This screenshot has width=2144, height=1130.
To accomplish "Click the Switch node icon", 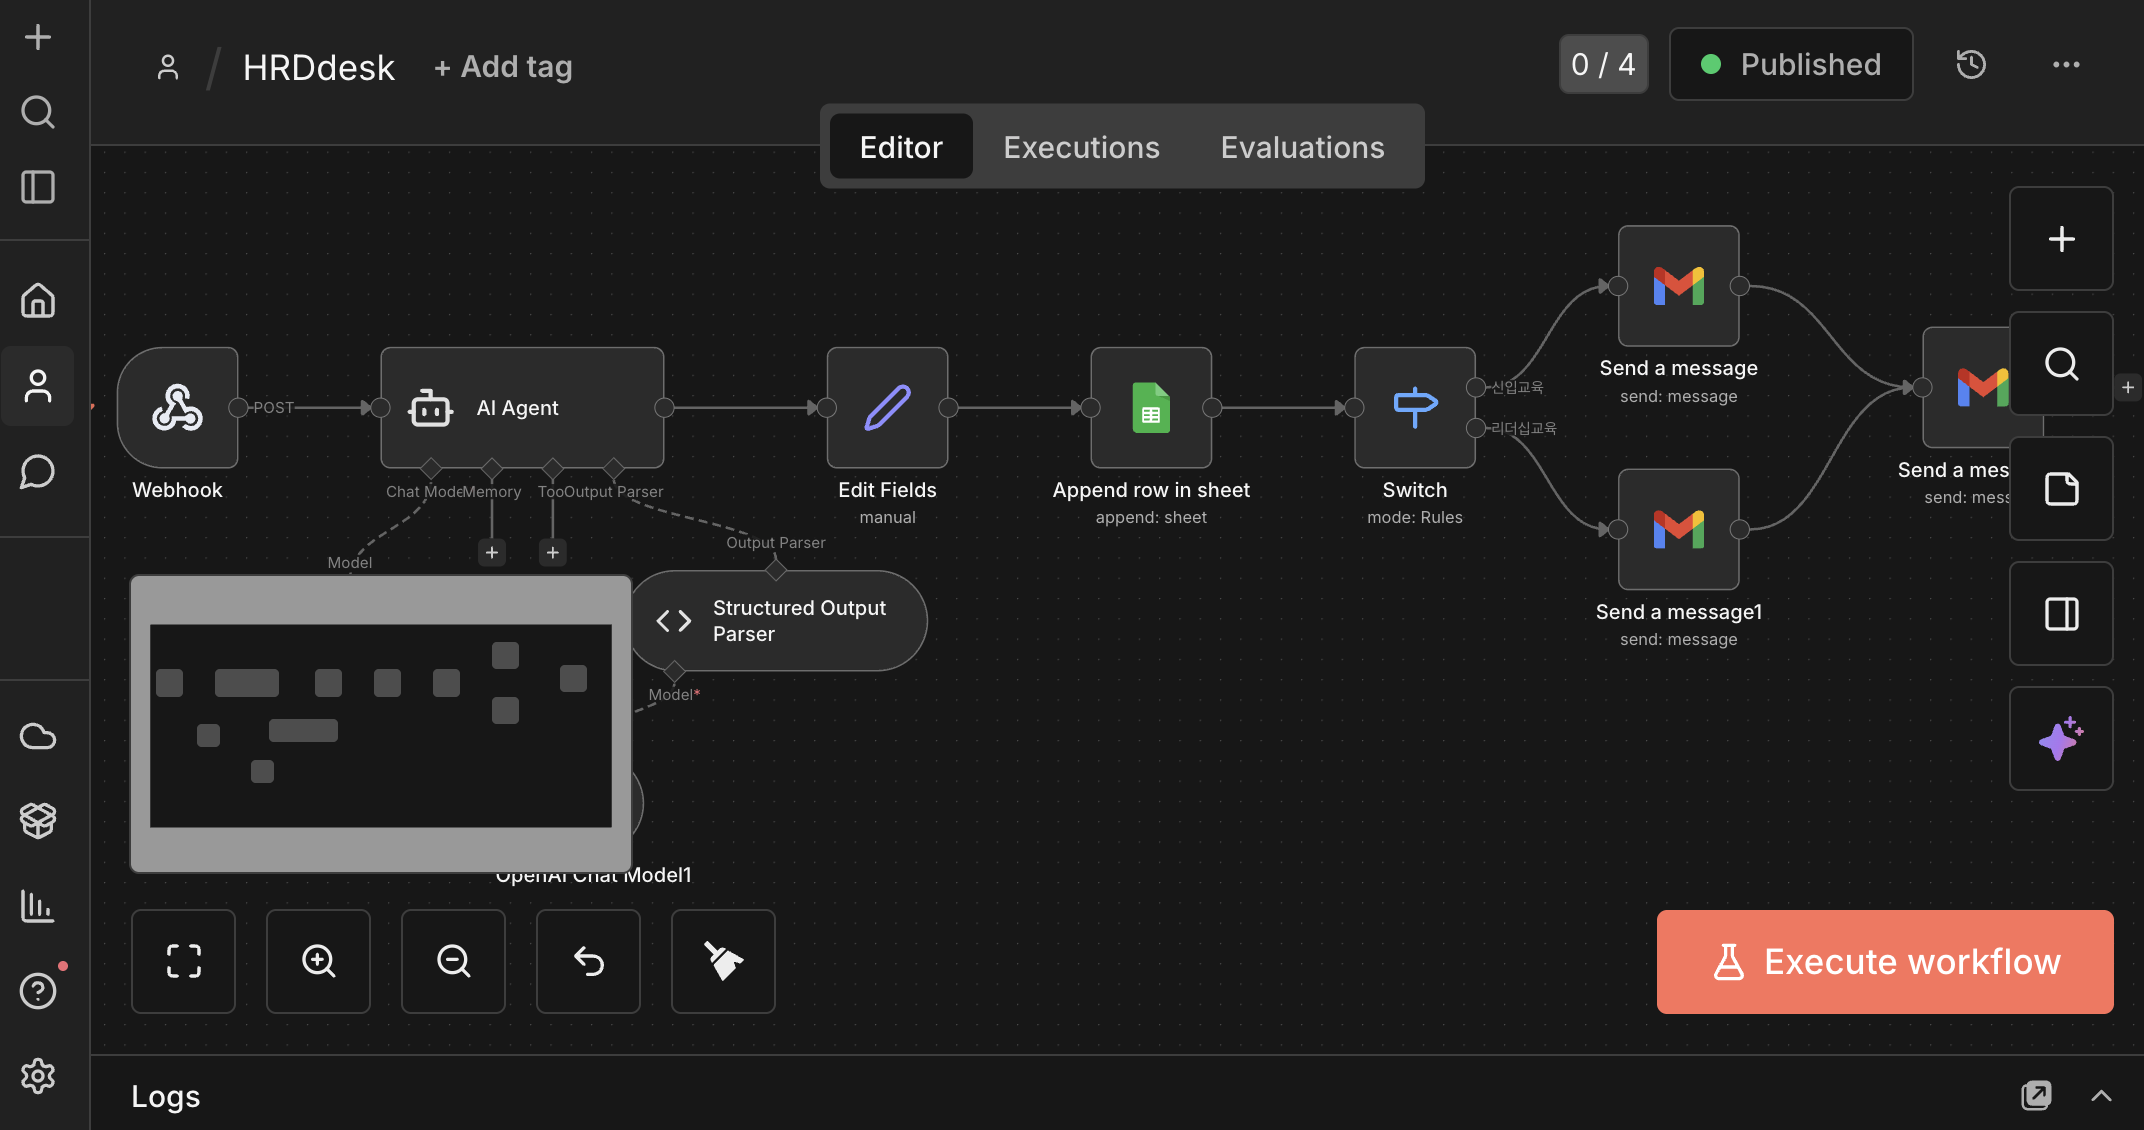I will coord(1414,407).
